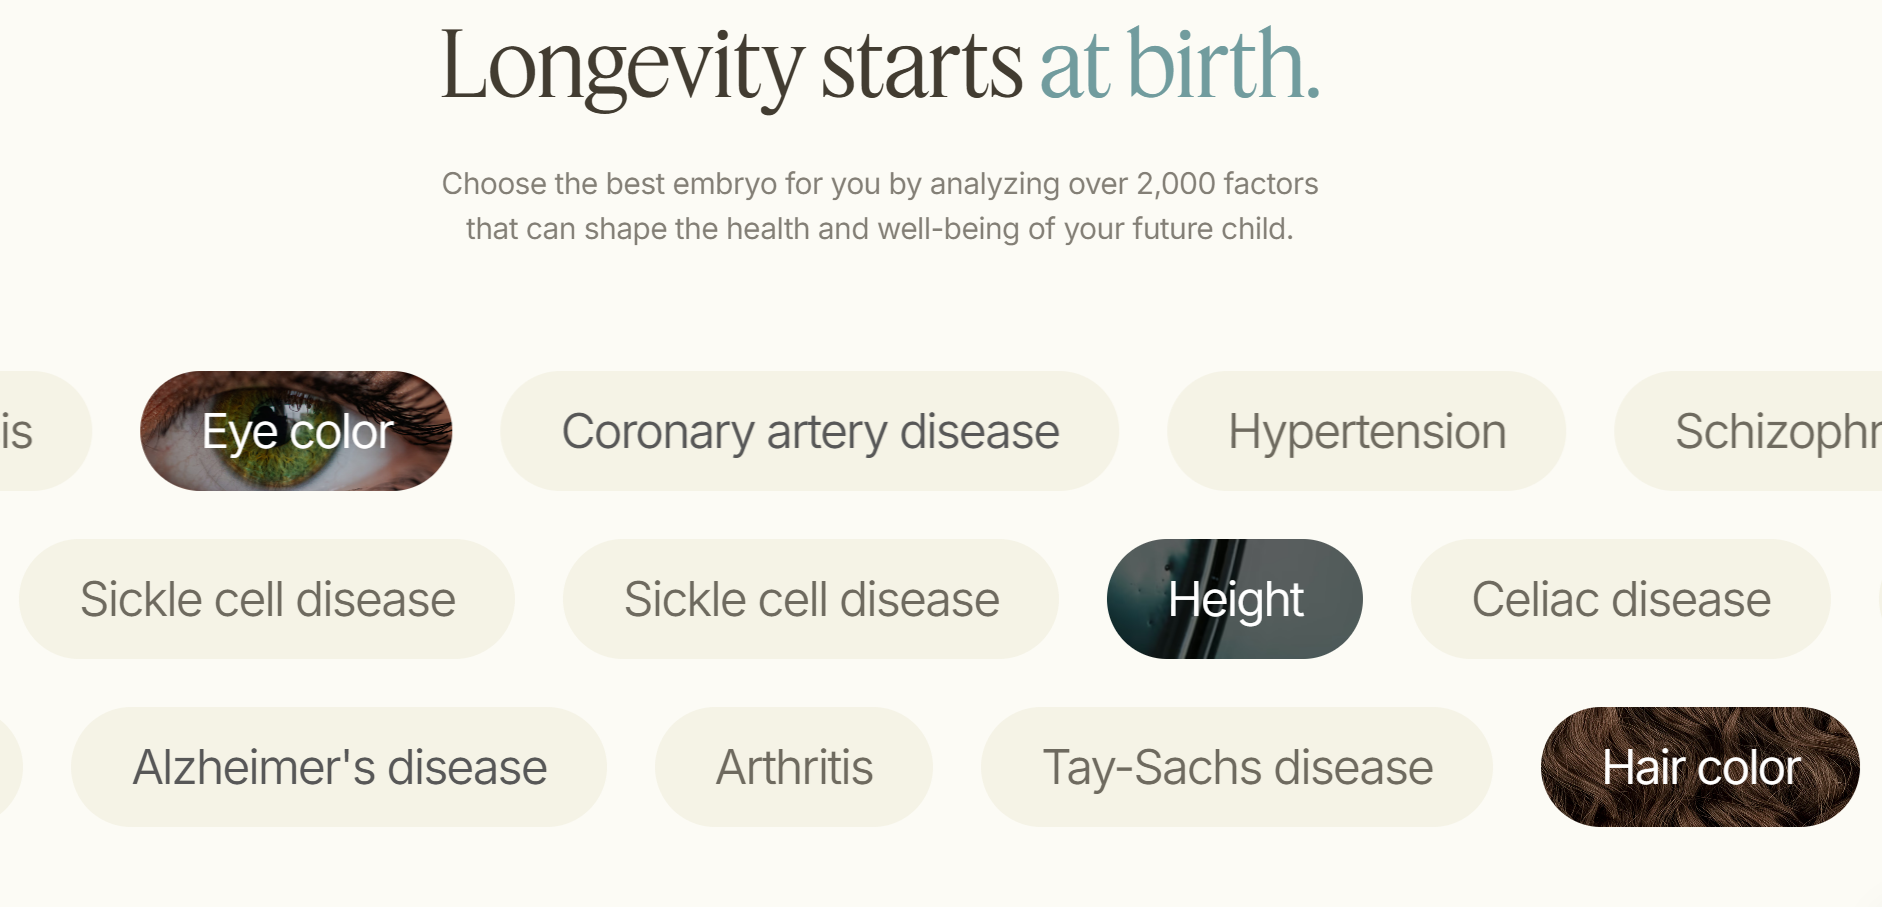Open the Alzheimer's disease chip
The image size is (1882, 907).
339,768
